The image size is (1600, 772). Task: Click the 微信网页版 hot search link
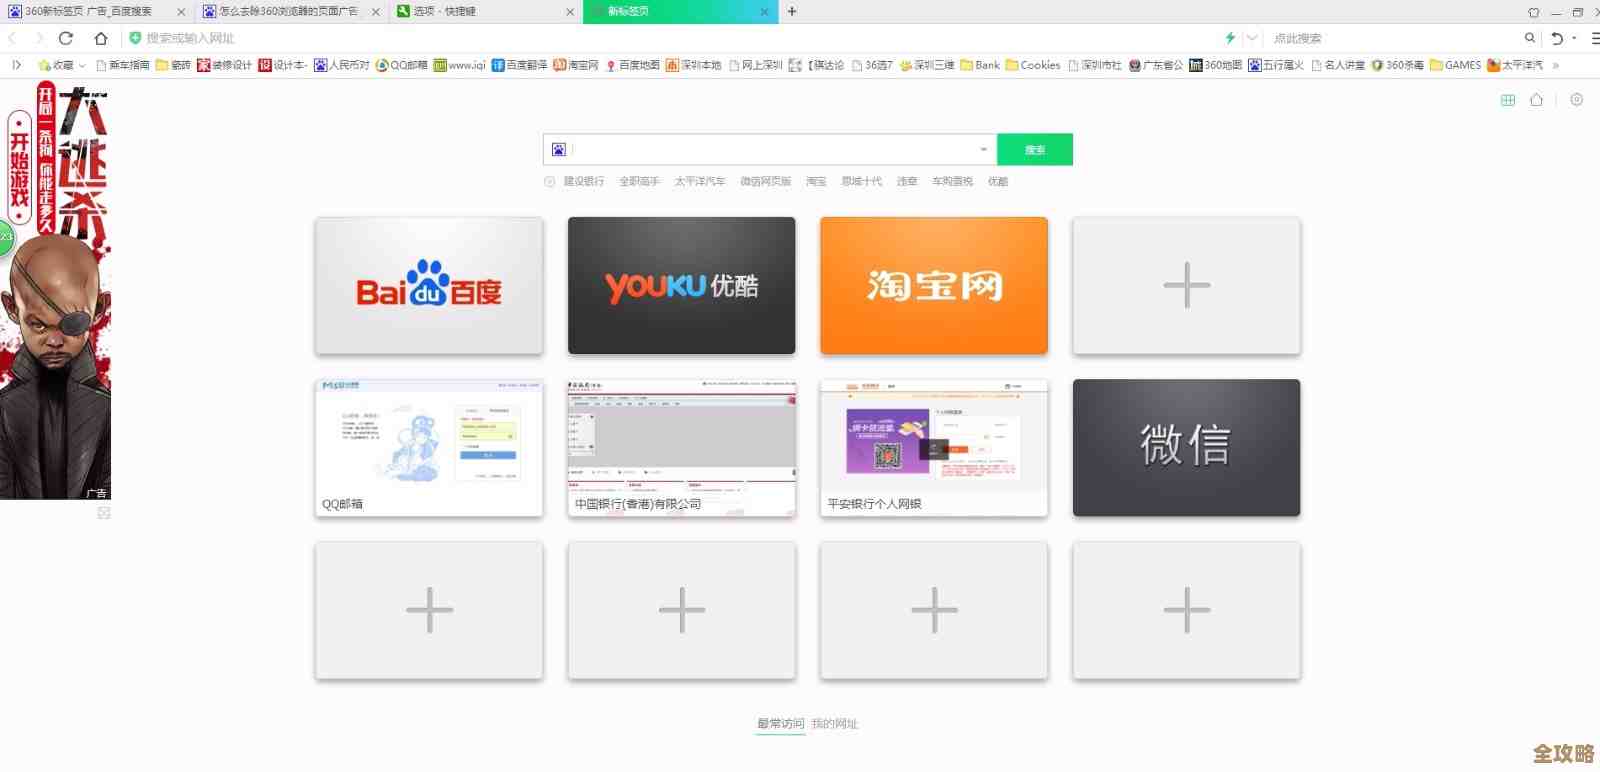coord(766,181)
